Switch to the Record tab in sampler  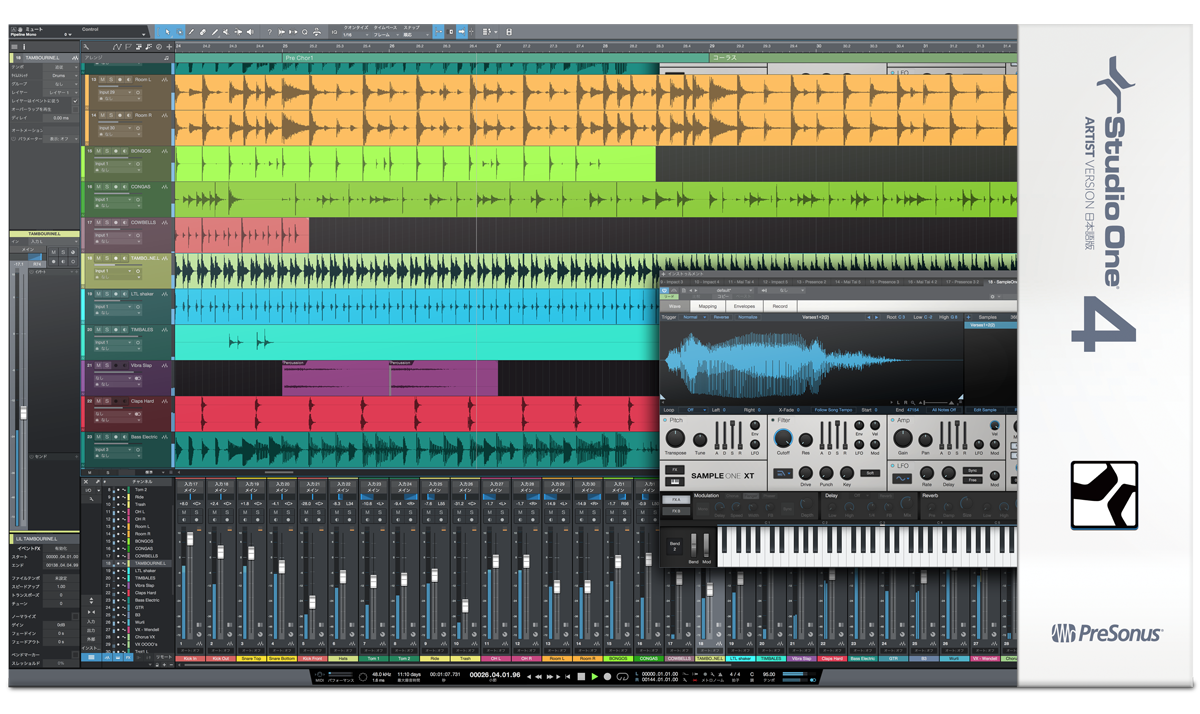click(x=780, y=306)
